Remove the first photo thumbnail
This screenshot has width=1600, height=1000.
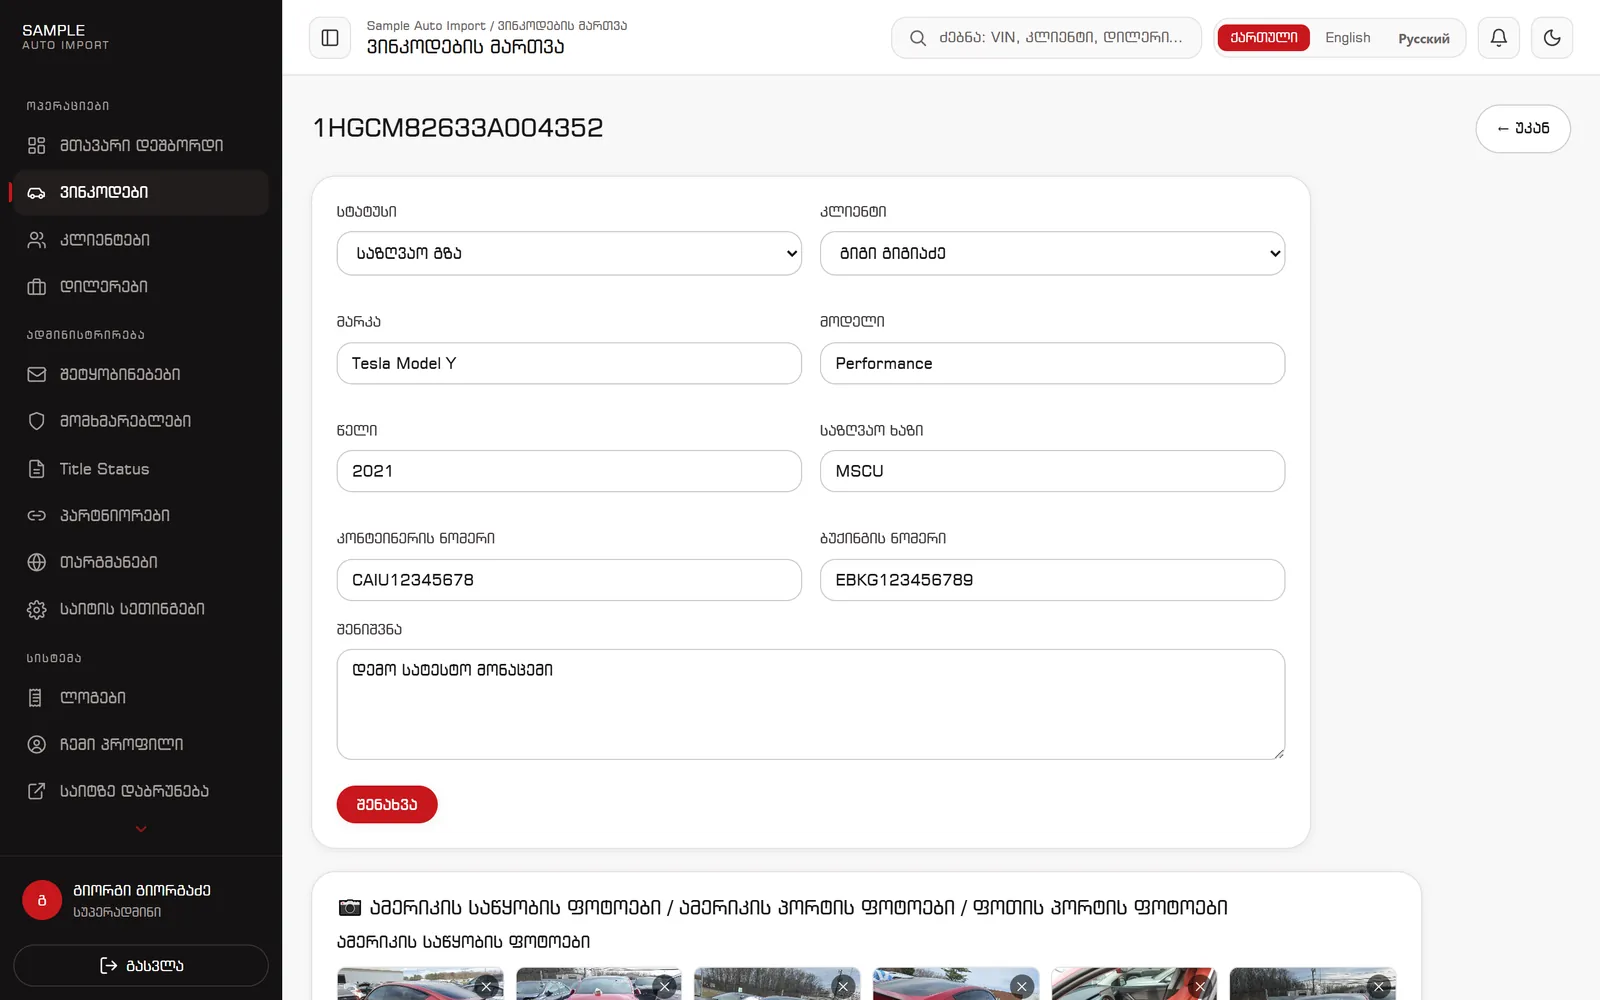(x=486, y=987)
